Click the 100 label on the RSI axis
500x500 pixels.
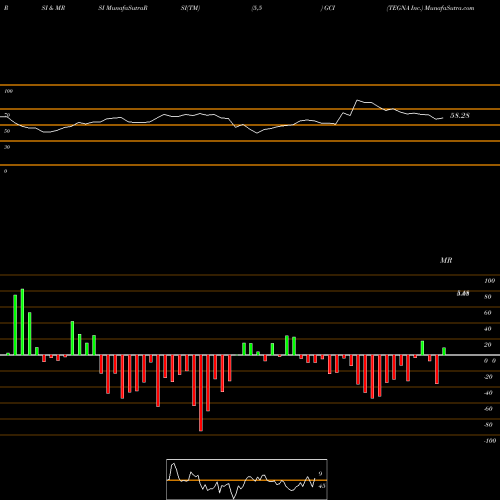pos(9,91)
